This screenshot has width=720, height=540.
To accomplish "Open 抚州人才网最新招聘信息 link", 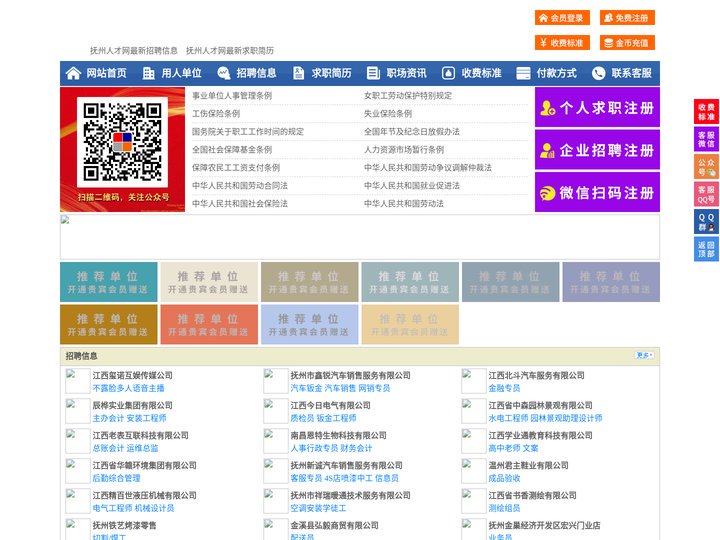I will (134, 51).
